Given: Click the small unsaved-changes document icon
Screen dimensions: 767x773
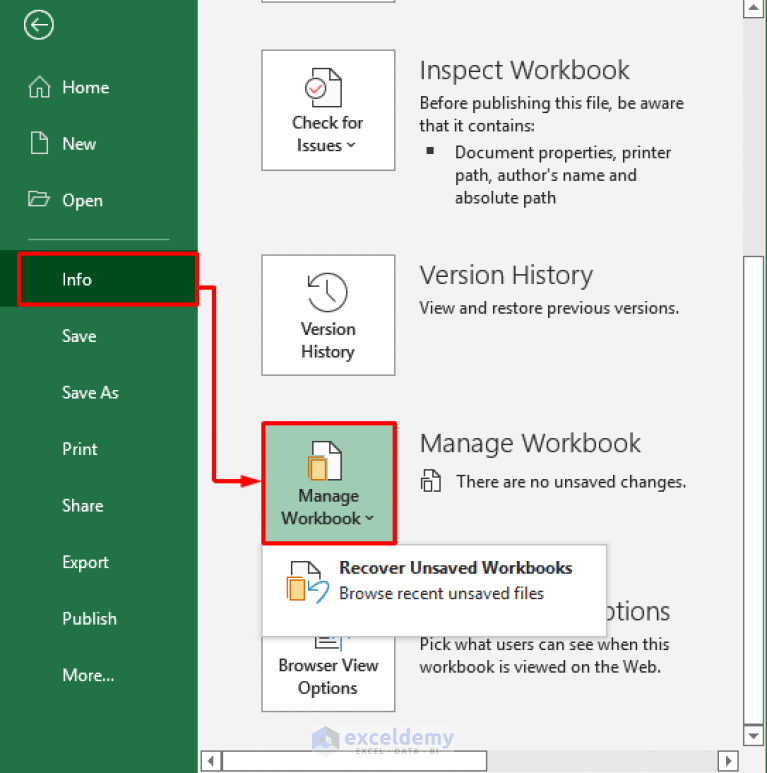Looking at the screenshot, I should pos(431,481).
